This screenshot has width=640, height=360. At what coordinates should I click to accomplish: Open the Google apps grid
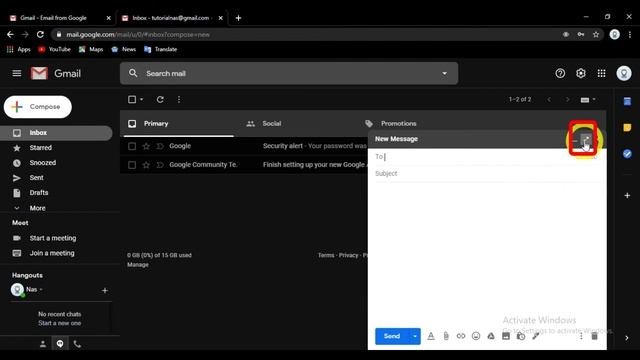[602, 73]
